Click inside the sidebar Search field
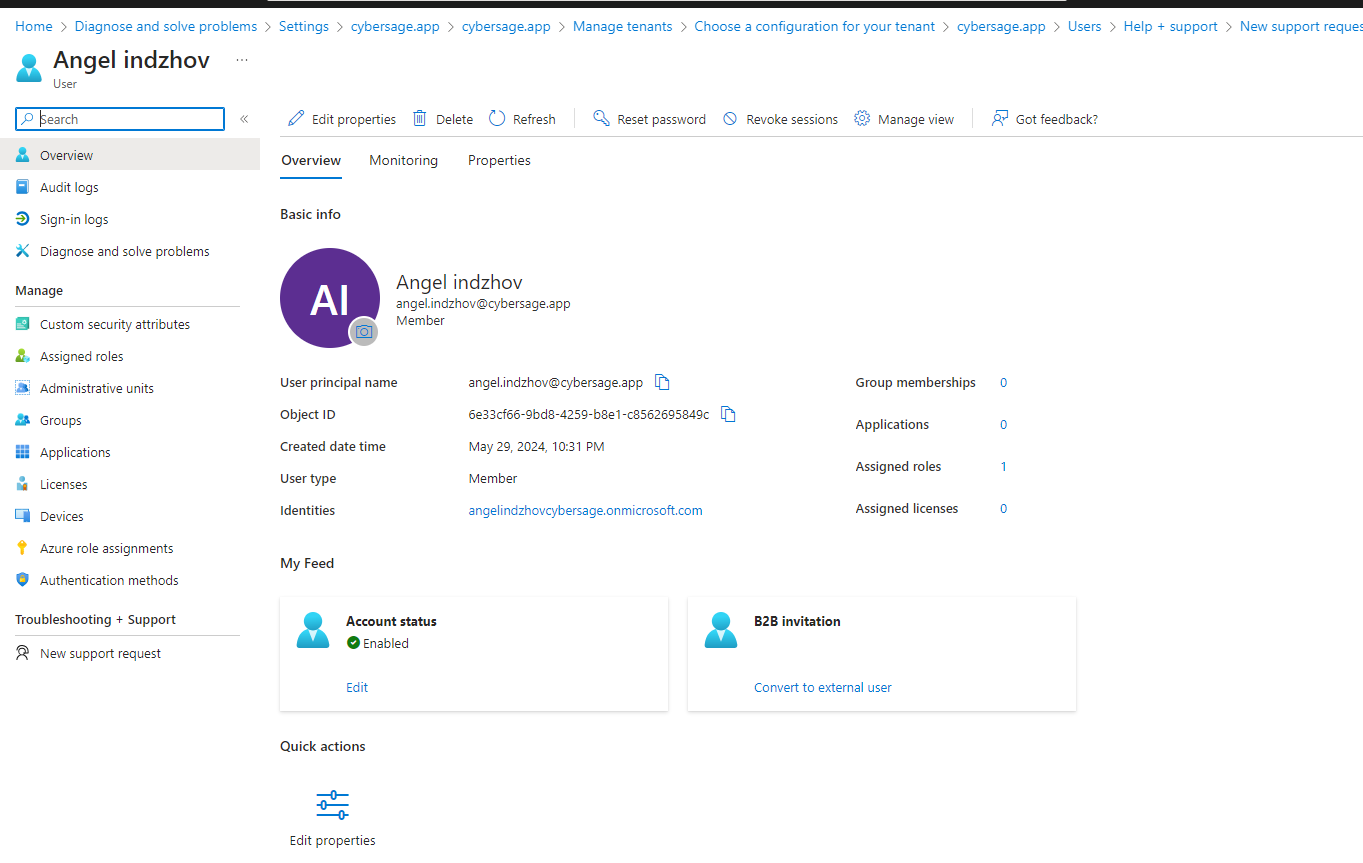Screen dimensions: 1363x863 coord(120,118)
